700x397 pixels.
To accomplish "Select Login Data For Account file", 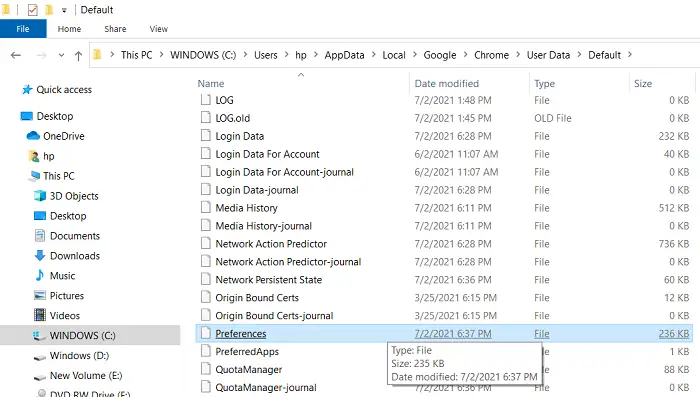I will click(267, 154).
